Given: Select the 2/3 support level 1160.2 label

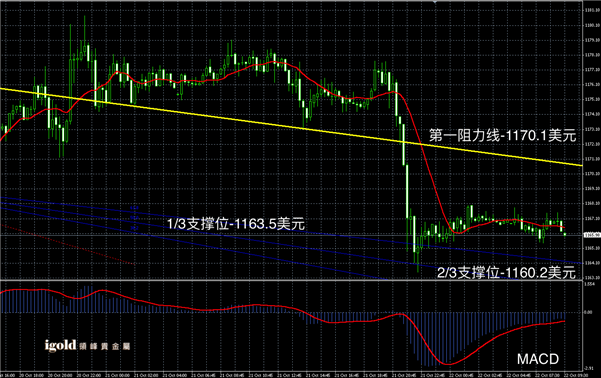Looking at the screenshot, I should pos(506,273).
